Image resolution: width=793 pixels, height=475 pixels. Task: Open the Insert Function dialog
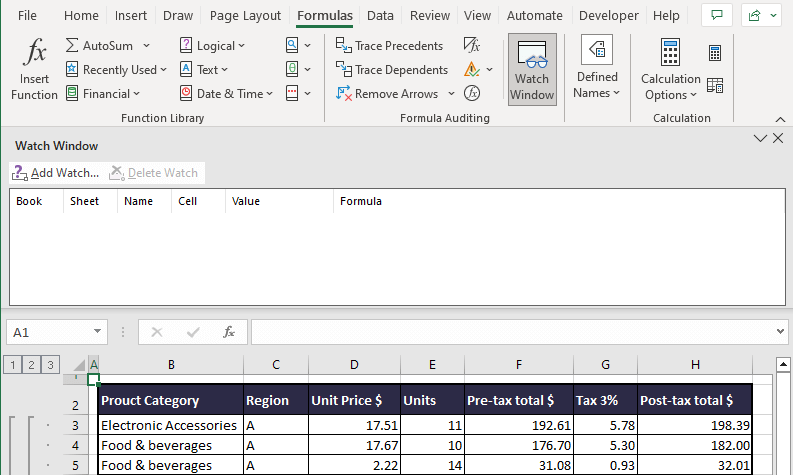pos(34,69)
